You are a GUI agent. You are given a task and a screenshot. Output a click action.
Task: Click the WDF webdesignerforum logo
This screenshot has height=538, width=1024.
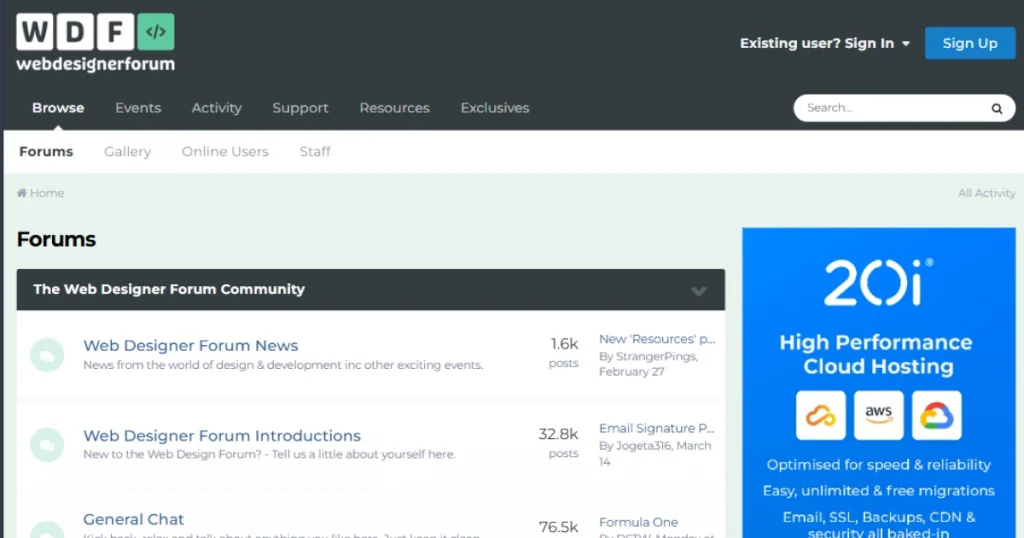coord(95,42)
